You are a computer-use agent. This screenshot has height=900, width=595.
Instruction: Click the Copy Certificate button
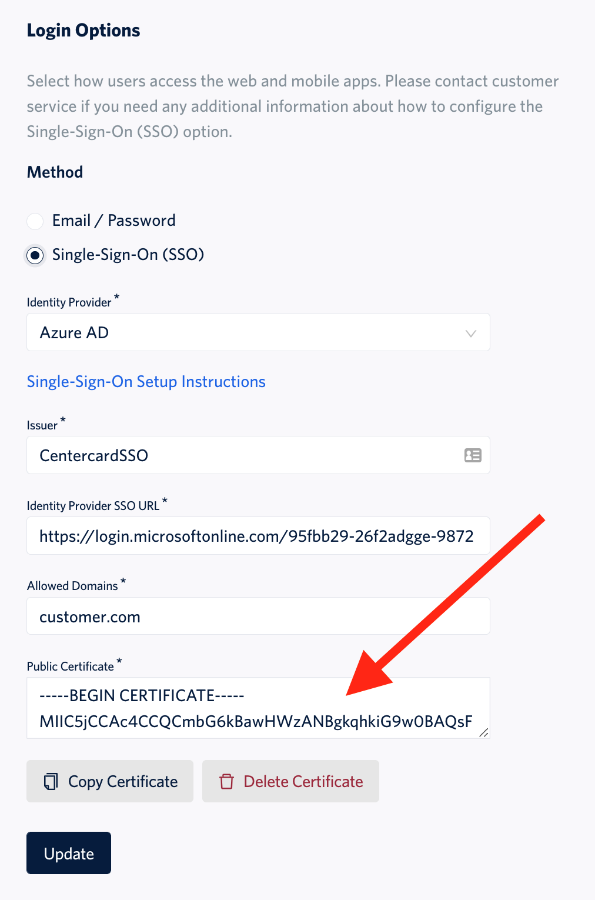[x=109, y=781]
